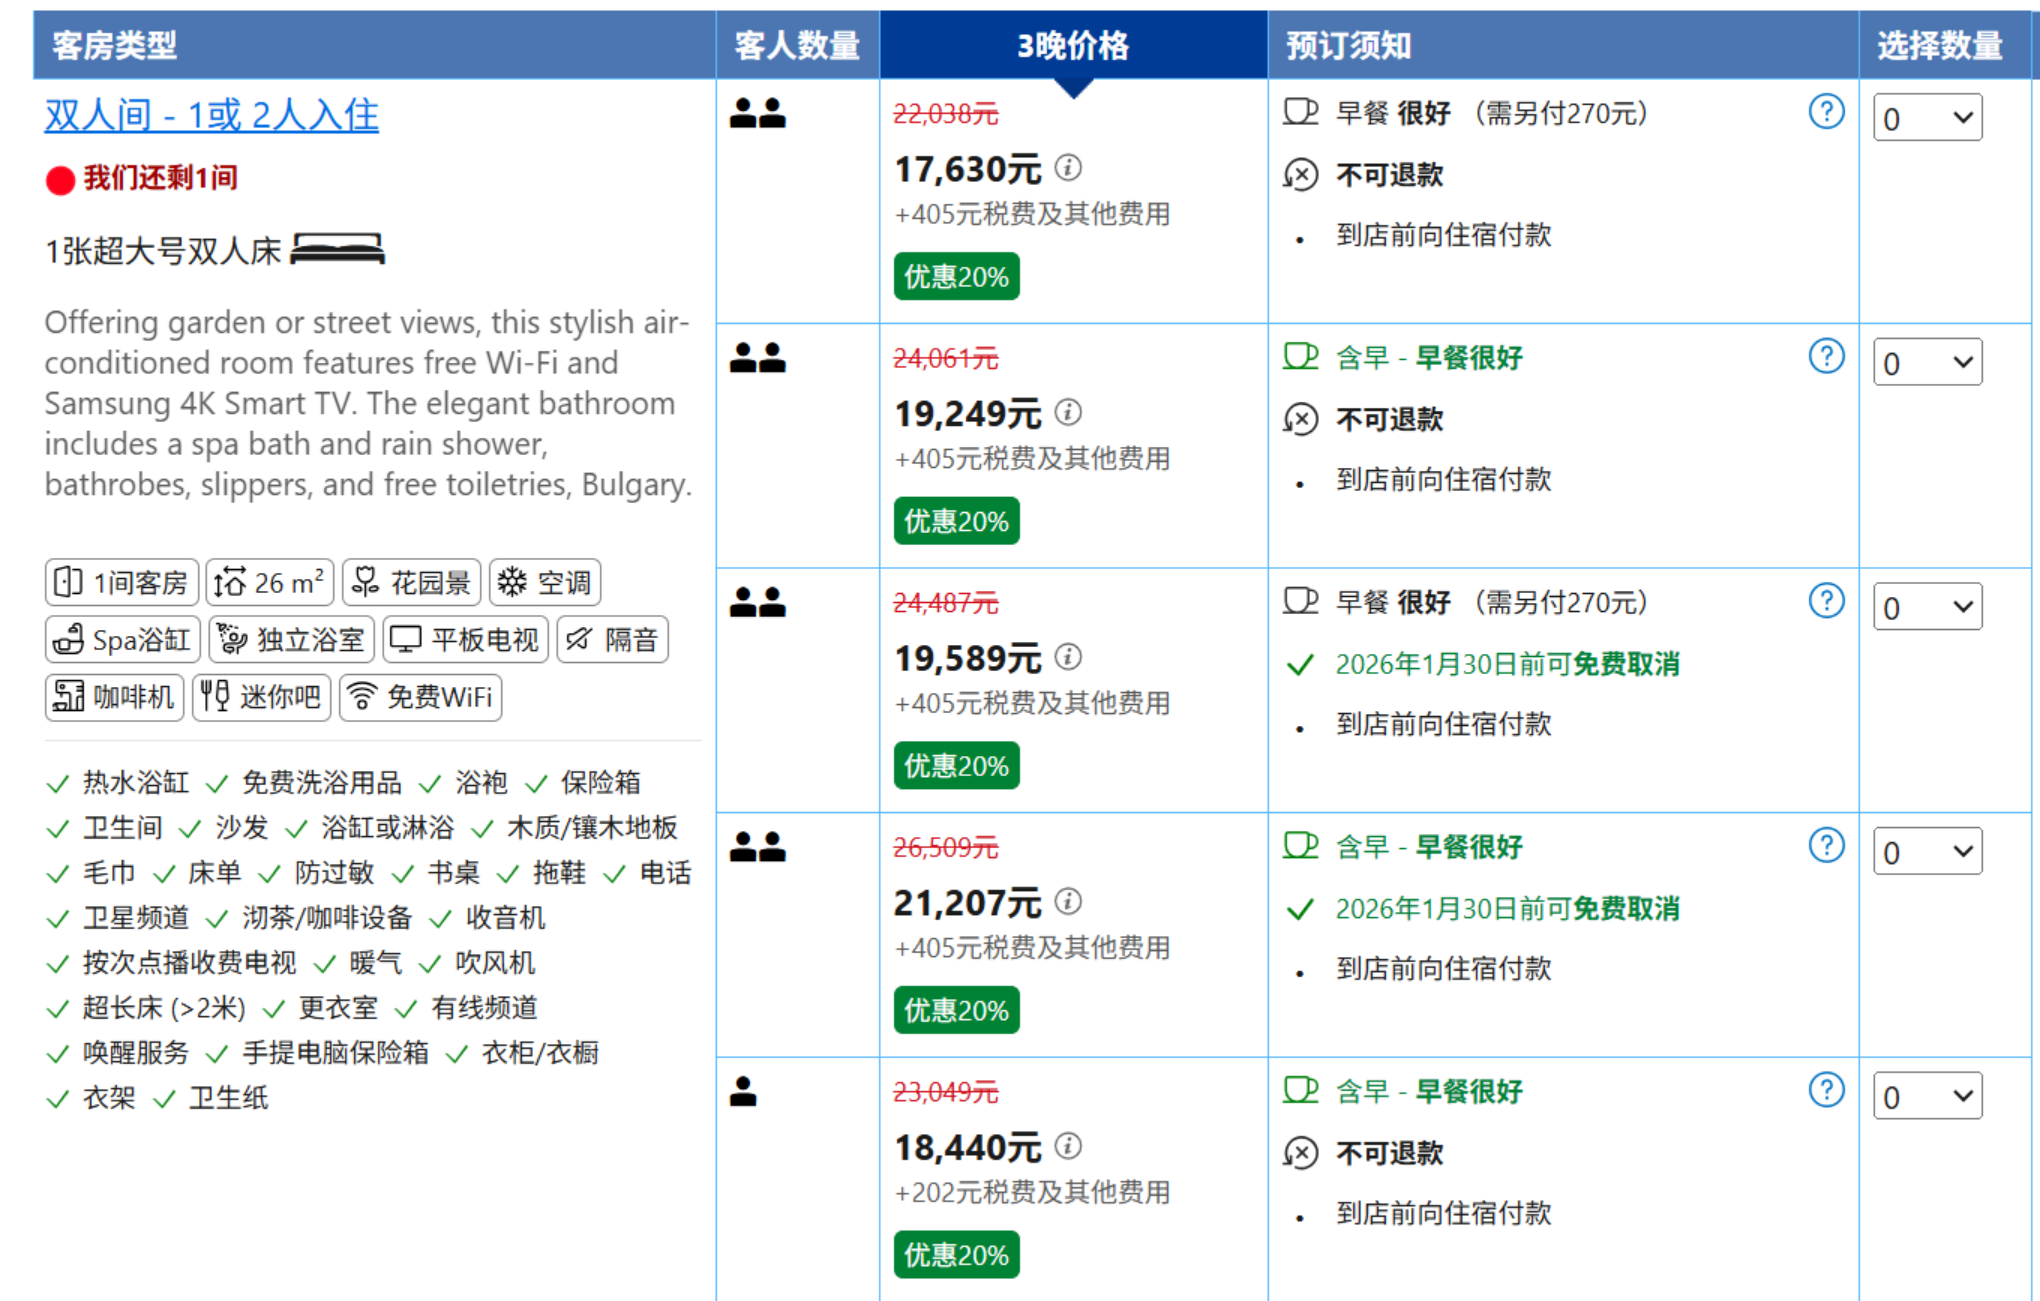Click the 预订须知 column header

(1348, 45)
